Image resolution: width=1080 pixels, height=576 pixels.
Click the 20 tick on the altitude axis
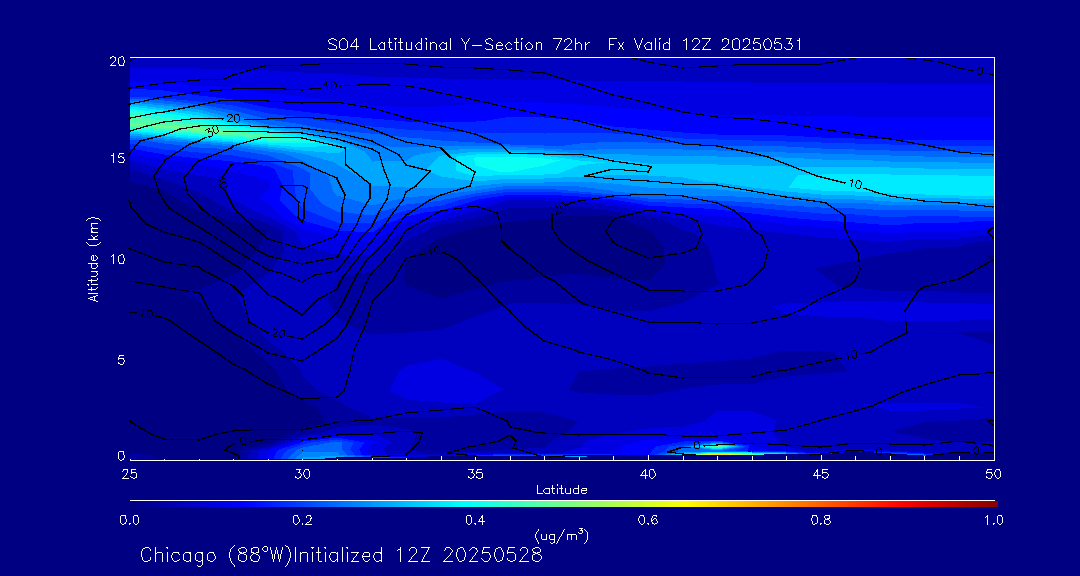[115, 61]
